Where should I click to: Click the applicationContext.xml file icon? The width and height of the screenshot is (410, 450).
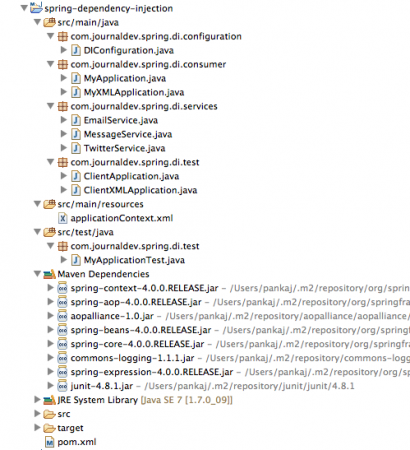point(63,218)
